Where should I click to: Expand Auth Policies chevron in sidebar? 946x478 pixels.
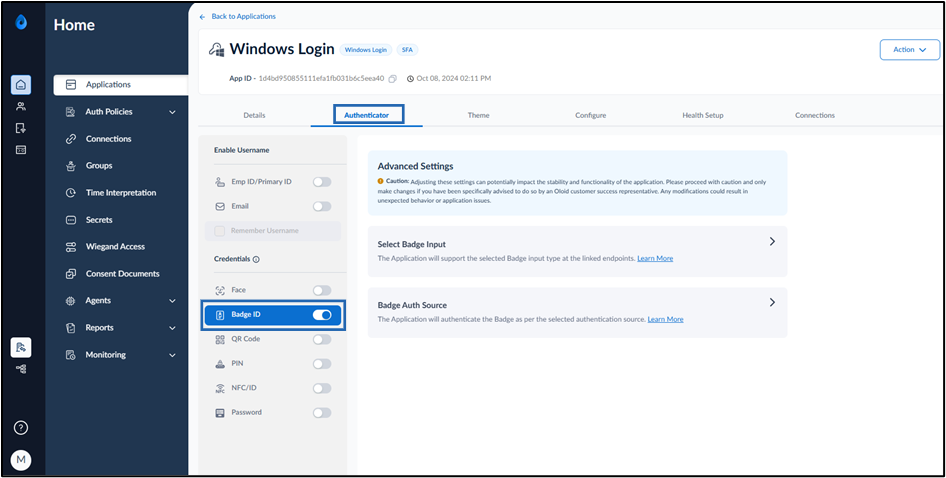pyautogui.click(x=173, y=112)
